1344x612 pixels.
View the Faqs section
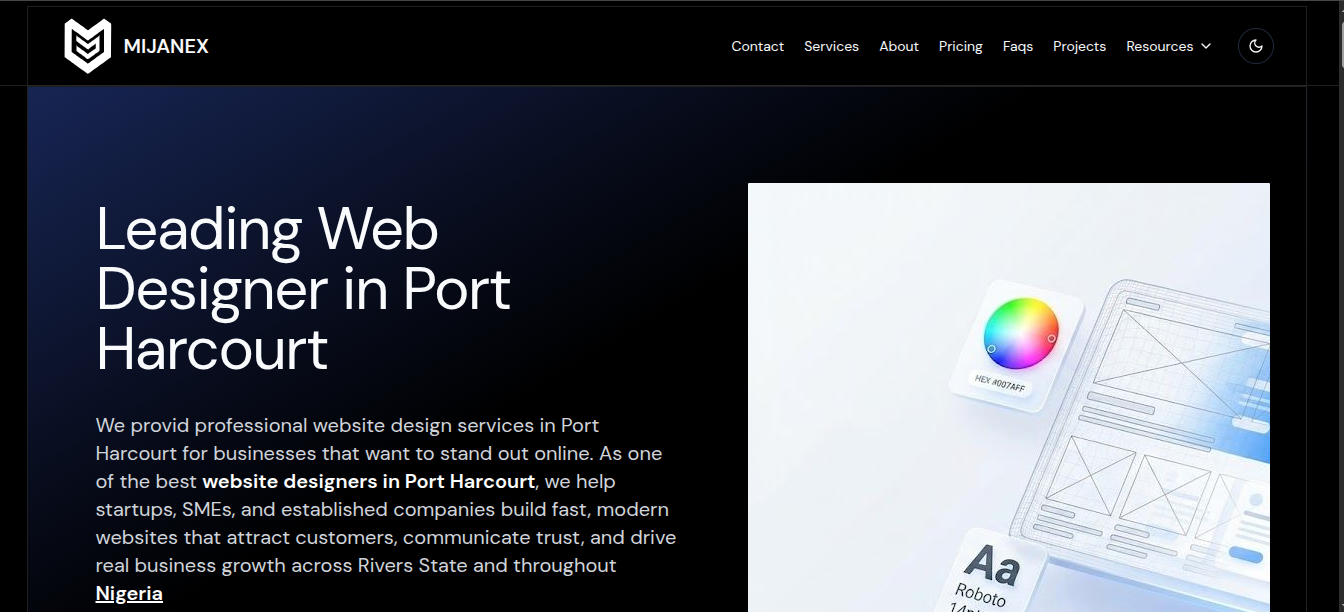pos(1017,46)
